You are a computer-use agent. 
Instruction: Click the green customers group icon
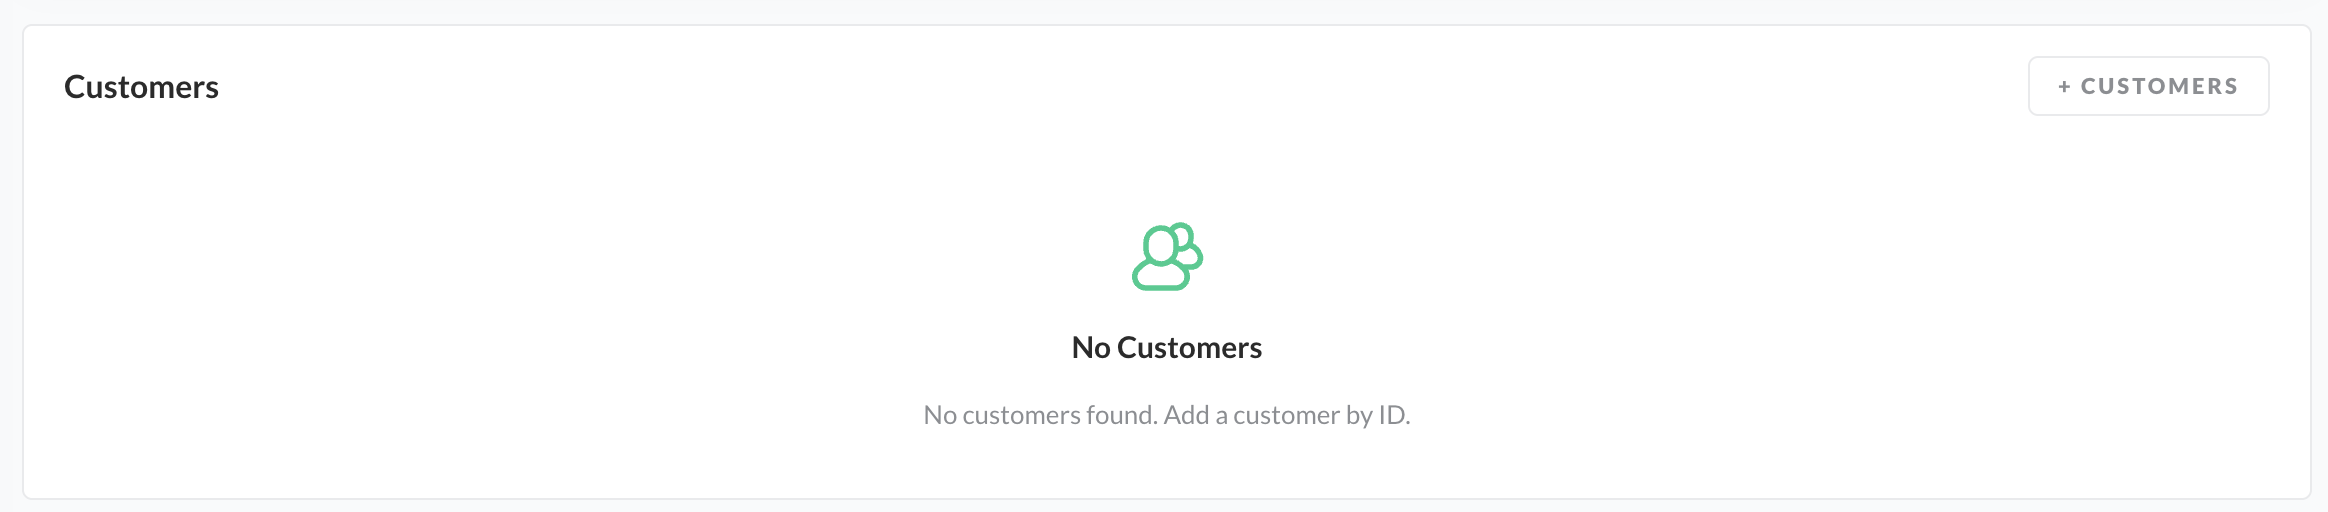coord(1166,257)
